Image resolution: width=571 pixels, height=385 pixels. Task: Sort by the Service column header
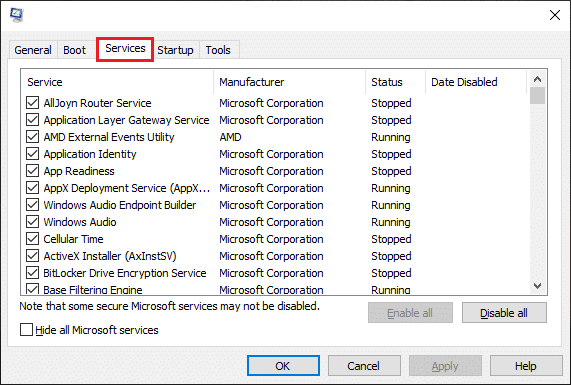(117, 82)
